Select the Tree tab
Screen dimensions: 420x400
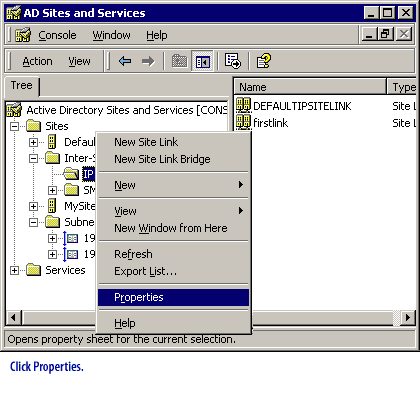(22, 86)
